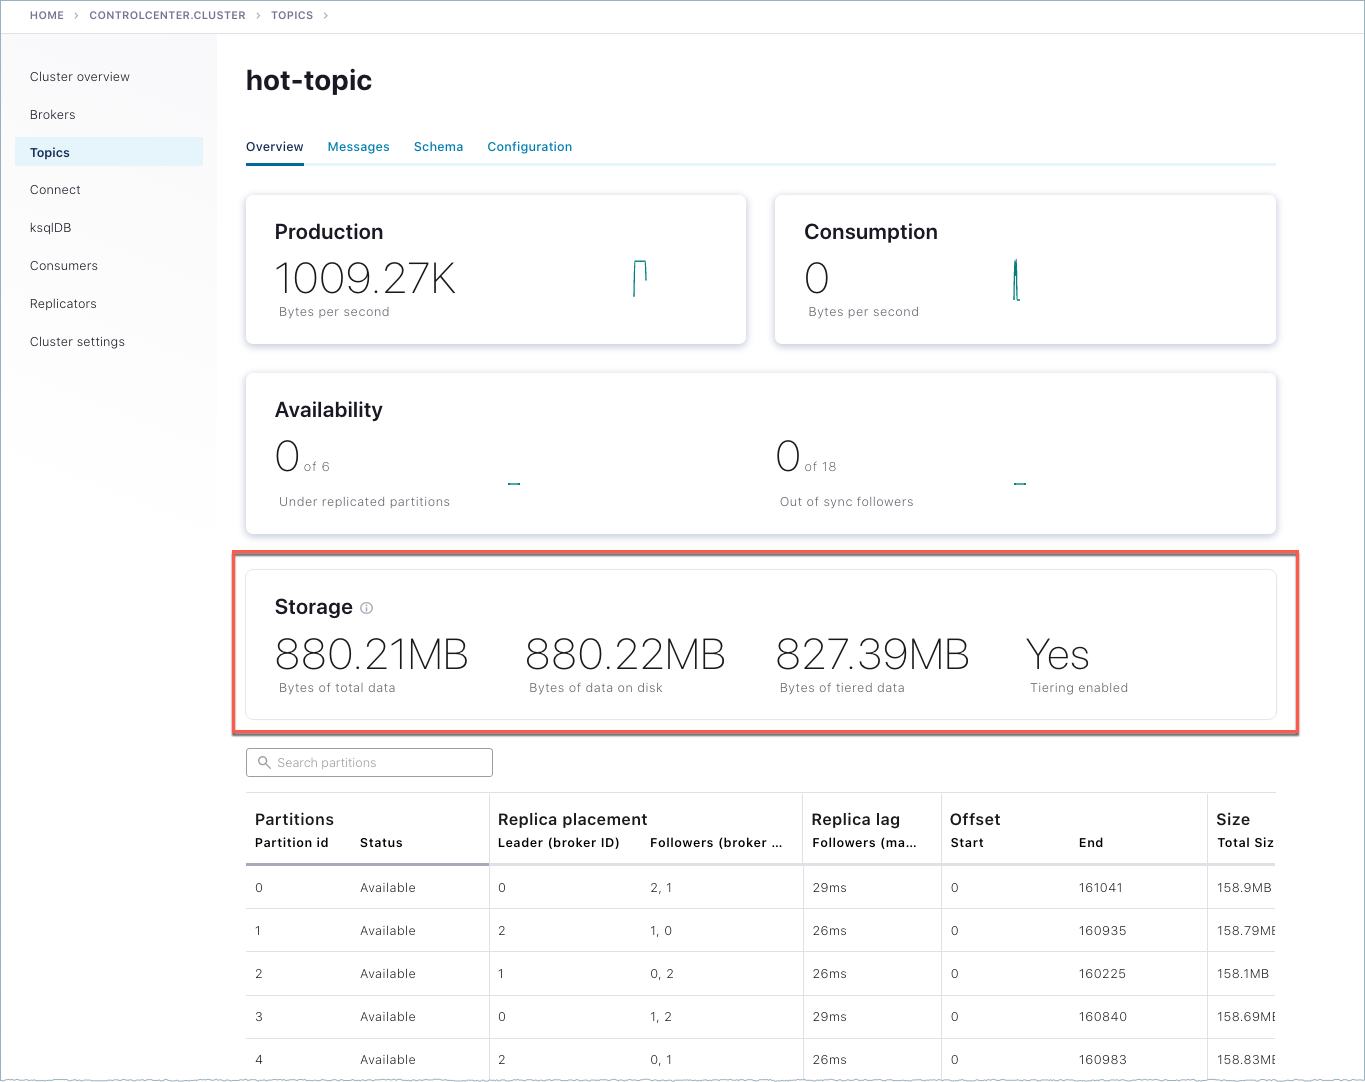Image resolution: width=1365 pixels, height=1082 pixels.
Task: Click the magnifier icon in partition search
Action: (264, 763)
